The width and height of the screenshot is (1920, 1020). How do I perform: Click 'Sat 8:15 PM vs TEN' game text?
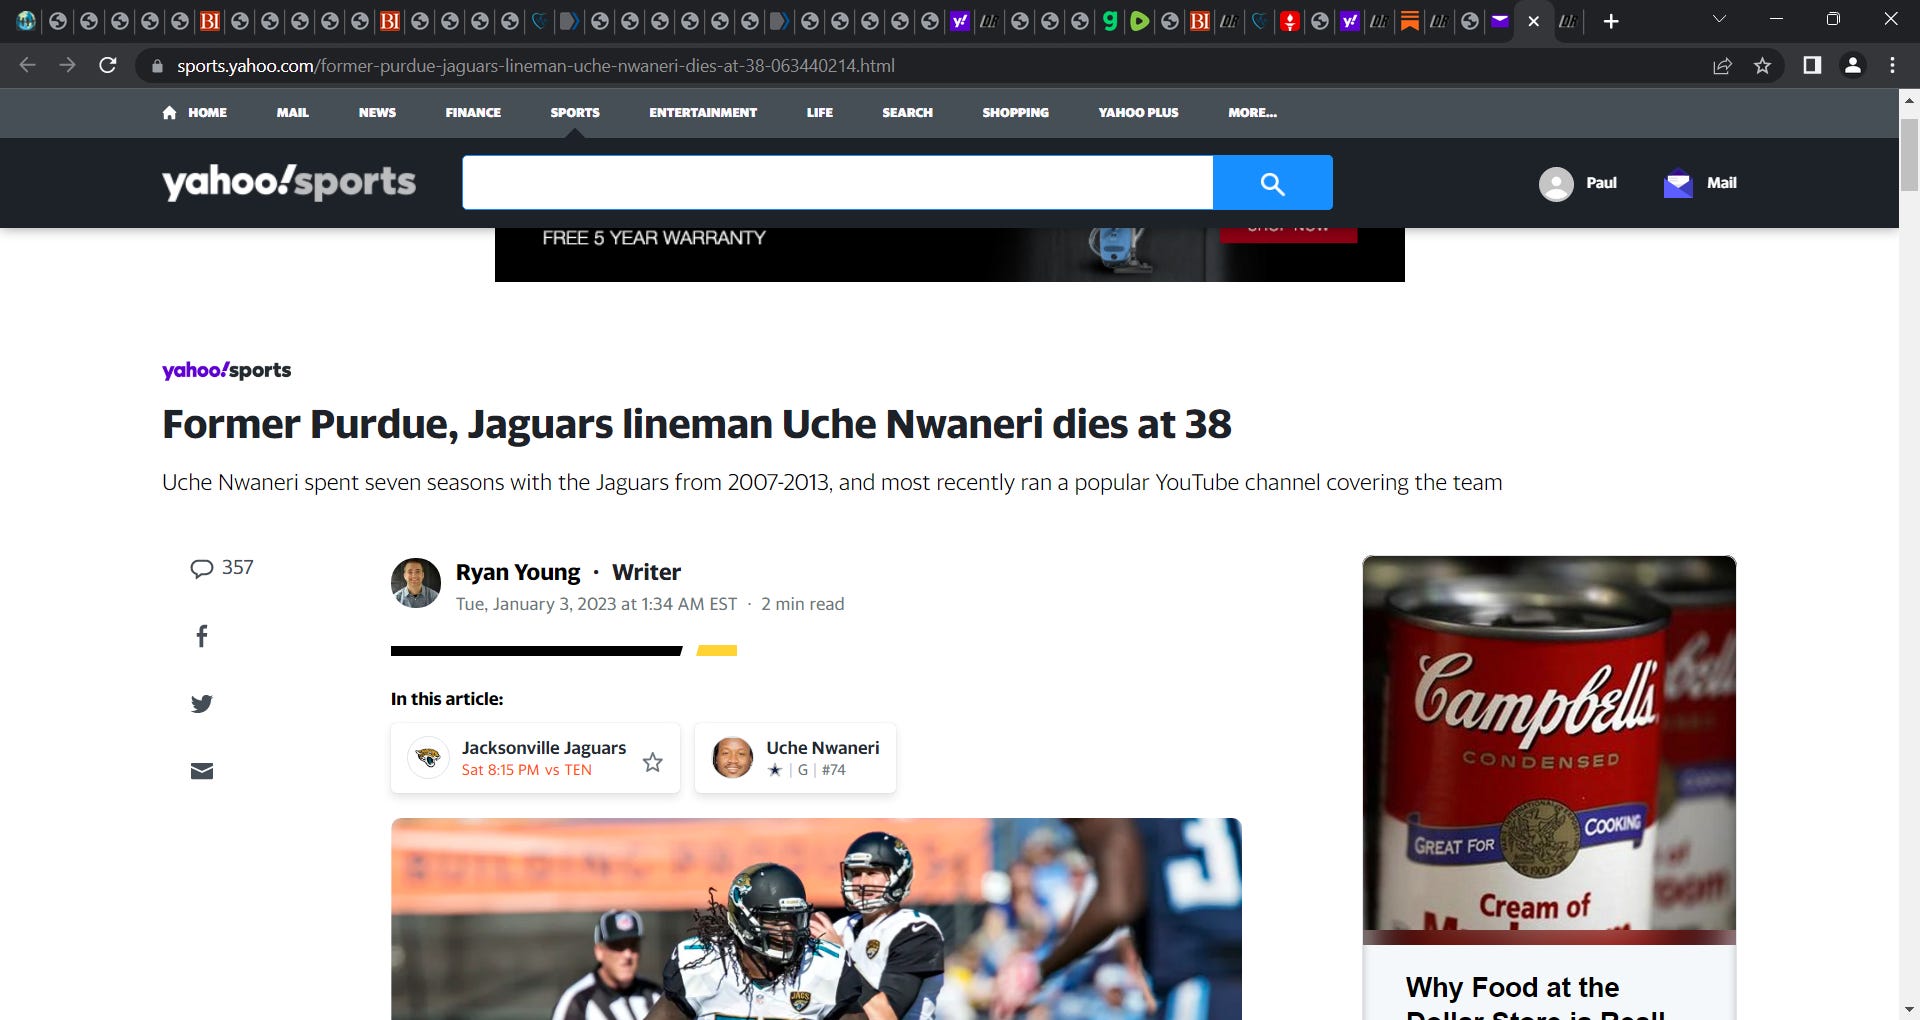[x=526, y=770]
